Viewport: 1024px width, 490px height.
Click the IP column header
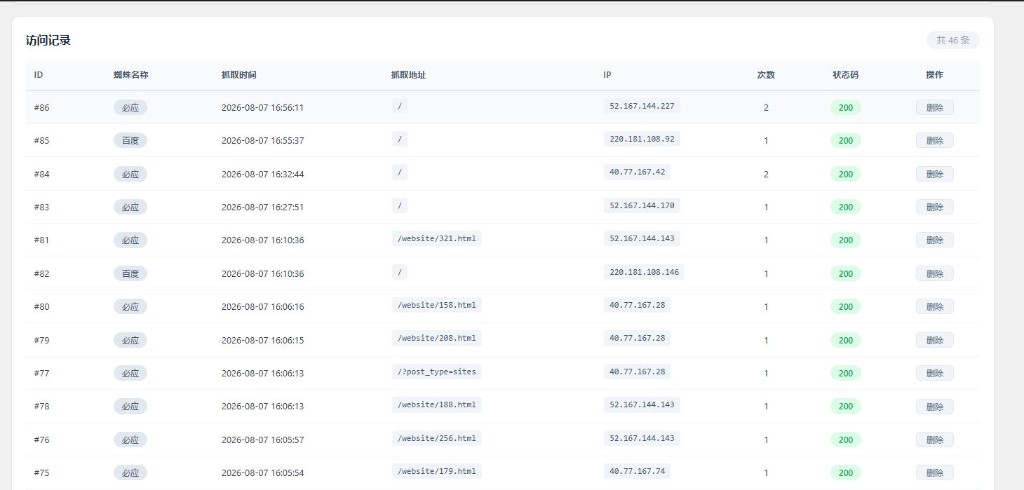tap(607, 75)
